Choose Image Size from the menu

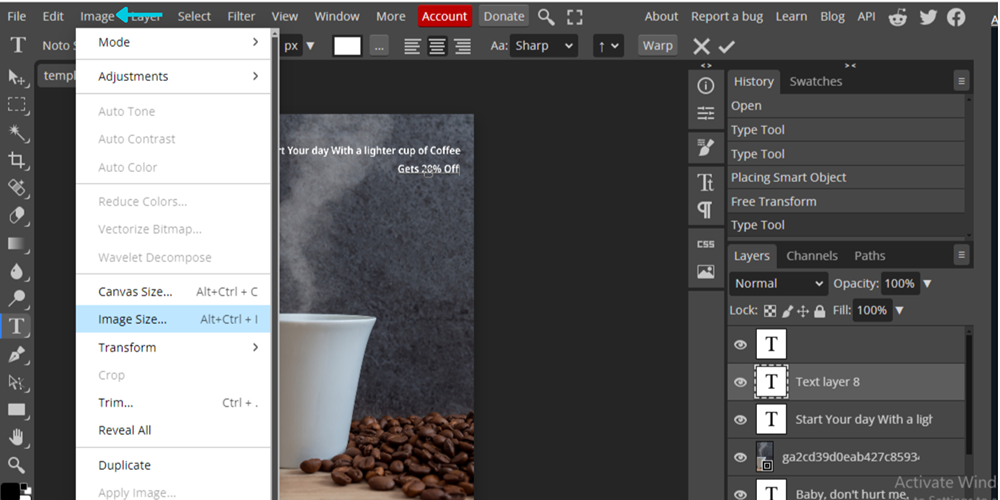173,320
